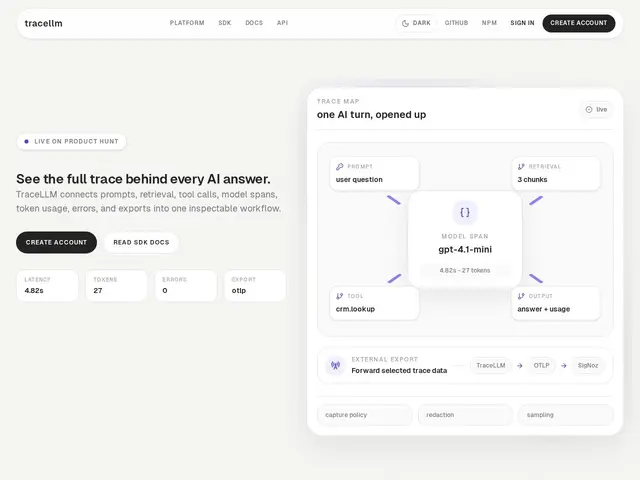Open the NPM link
Screen dimensions: 640x480
point(489,23)
